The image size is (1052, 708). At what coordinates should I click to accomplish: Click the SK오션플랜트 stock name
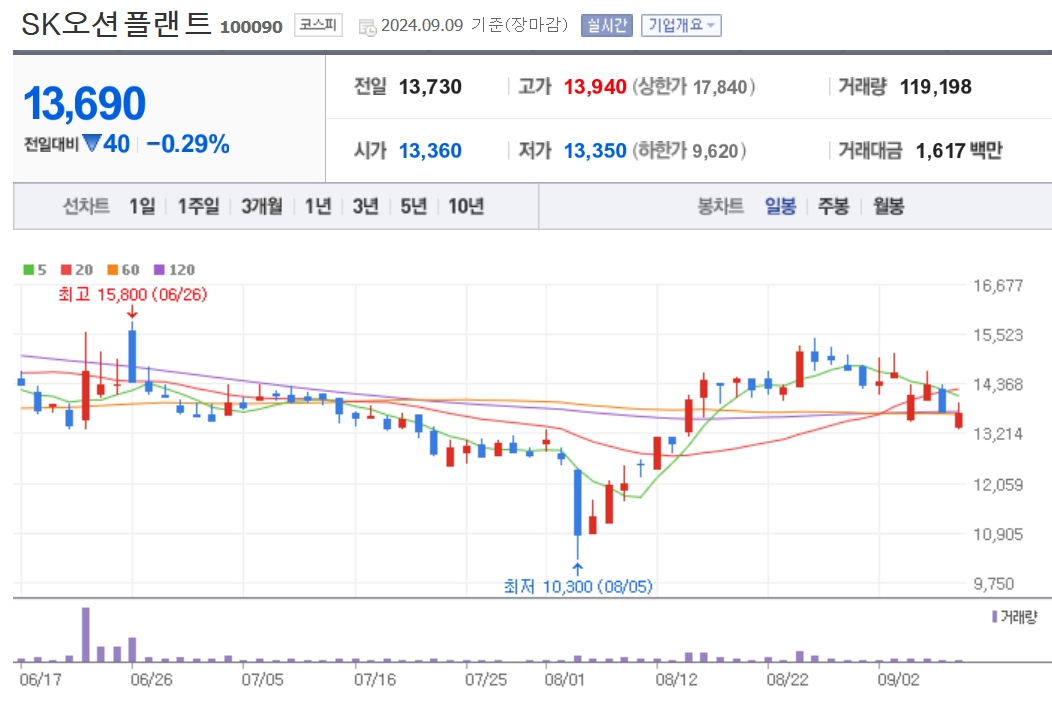117,24
